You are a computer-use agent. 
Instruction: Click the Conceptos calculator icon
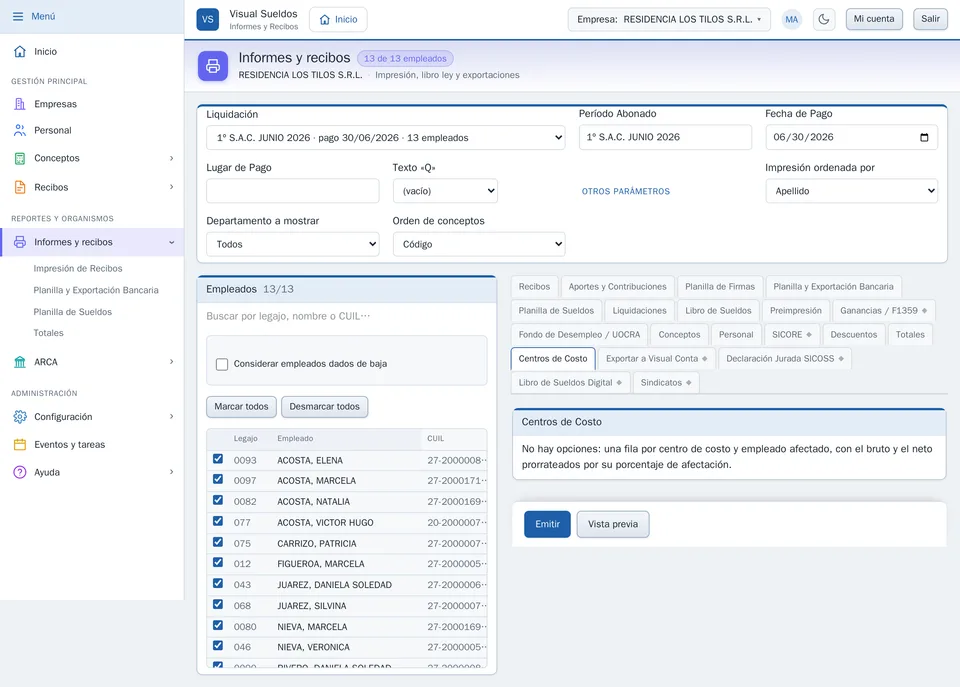click(x=20, y=158)
